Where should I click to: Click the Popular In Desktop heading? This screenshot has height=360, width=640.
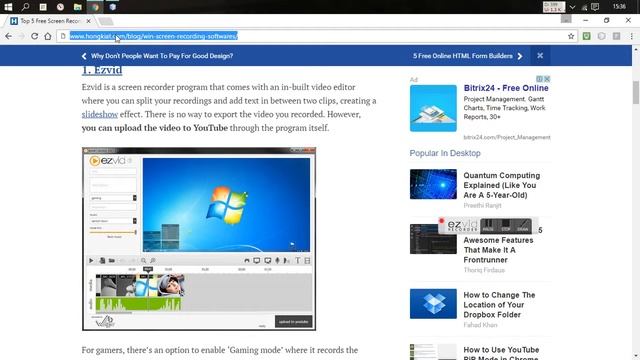[x=445, y=153]
